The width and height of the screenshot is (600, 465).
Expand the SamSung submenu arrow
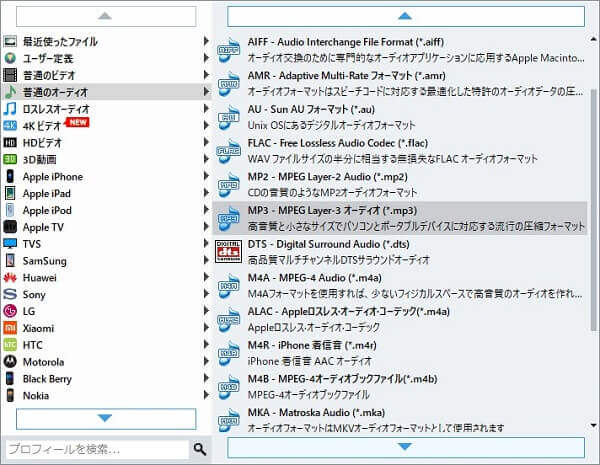tap(206, 260)
